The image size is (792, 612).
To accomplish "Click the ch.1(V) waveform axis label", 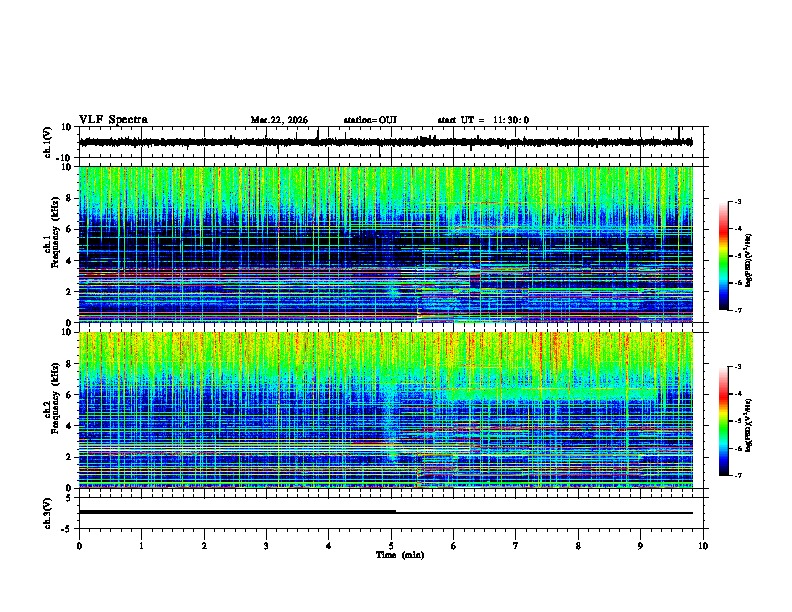I will pyautogui.click(x=48, y=142).
